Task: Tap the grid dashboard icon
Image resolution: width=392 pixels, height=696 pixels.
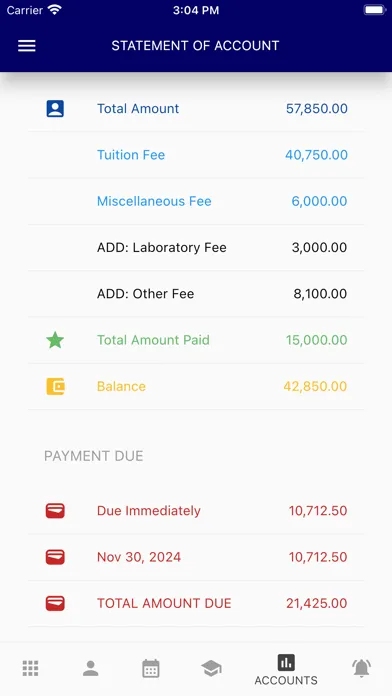Action: coord(30,668)
